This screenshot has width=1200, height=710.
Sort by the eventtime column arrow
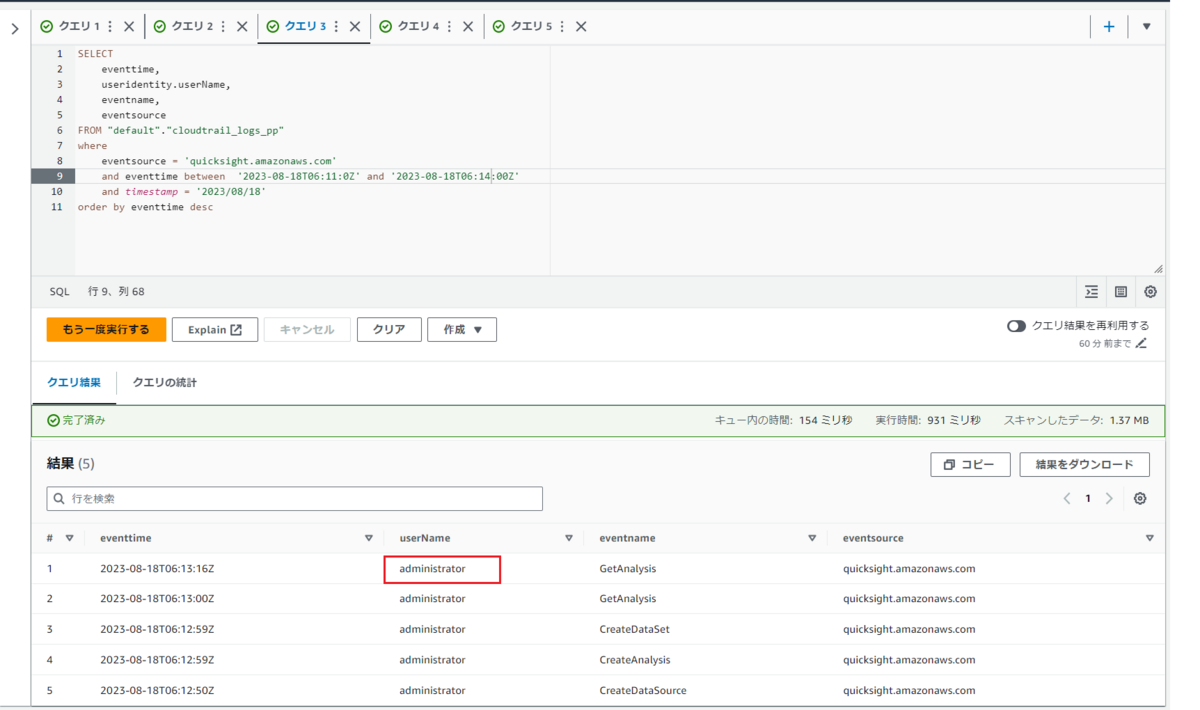pyautogui.click(x=369, y=538)
